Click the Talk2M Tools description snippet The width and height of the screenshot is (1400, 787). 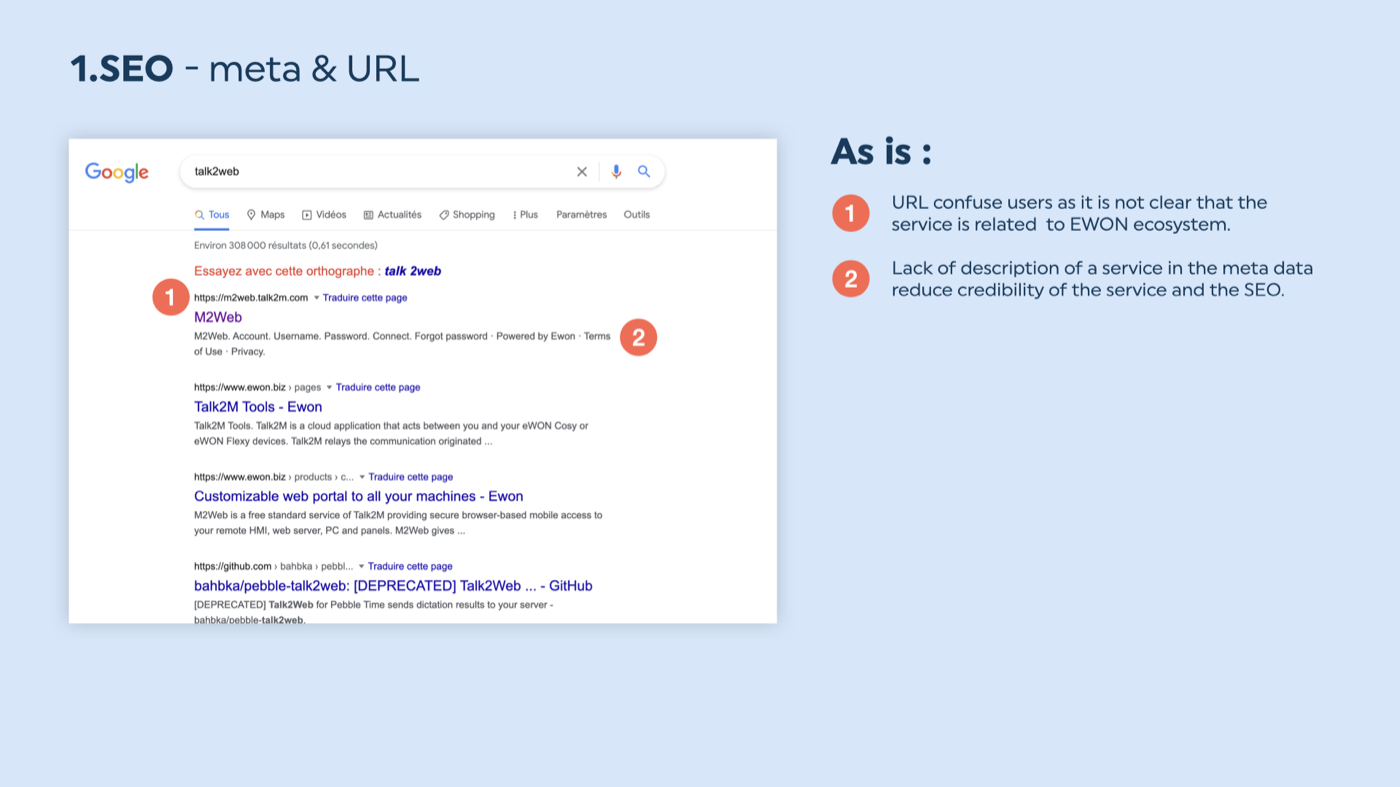click(391, 433)
